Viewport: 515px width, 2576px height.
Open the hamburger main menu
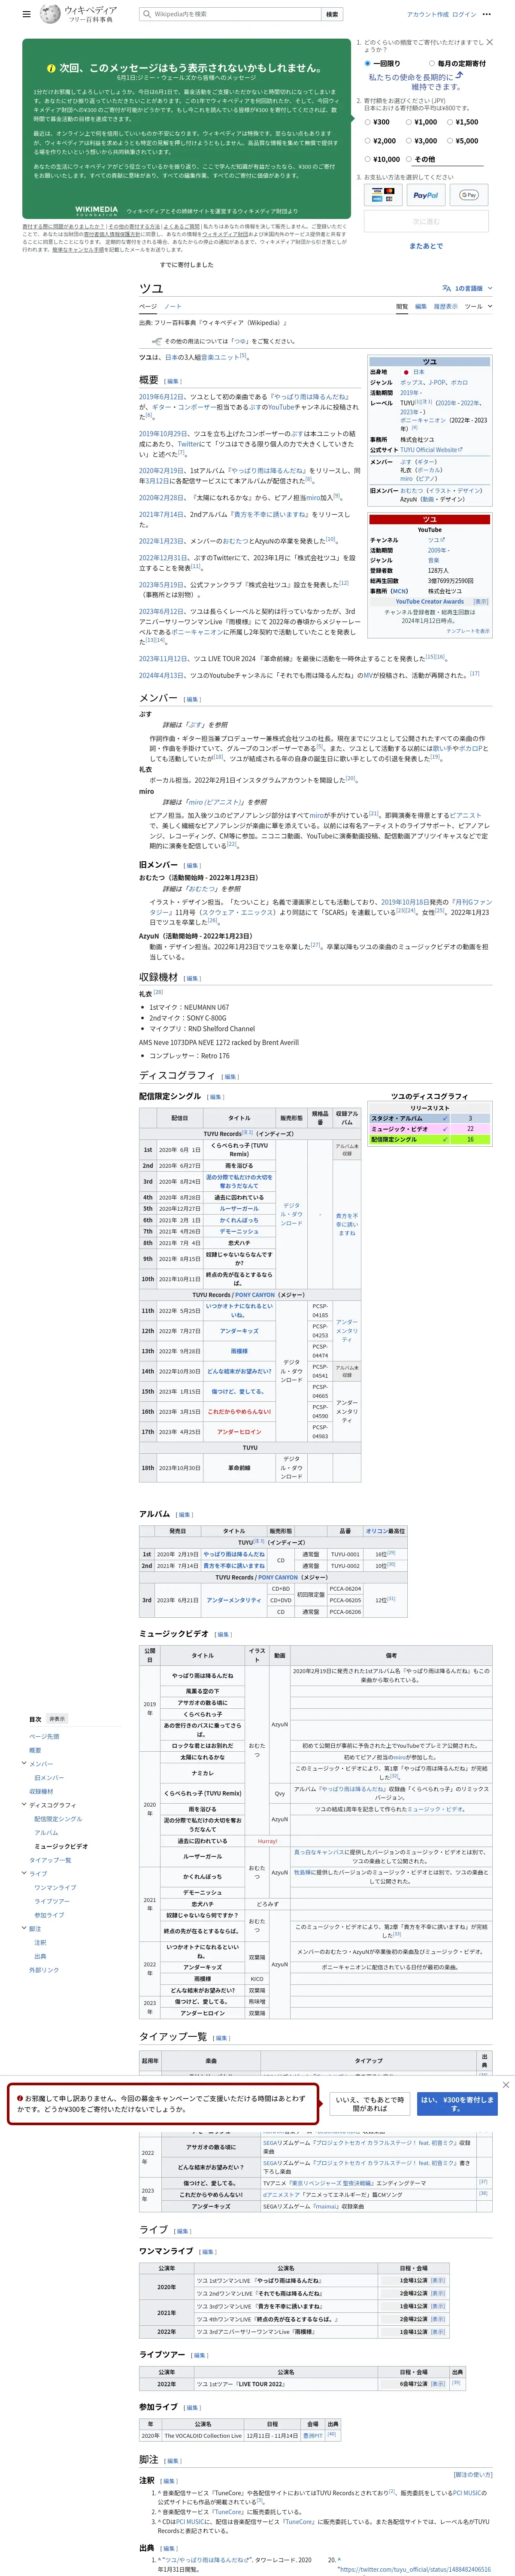(26, 15)
